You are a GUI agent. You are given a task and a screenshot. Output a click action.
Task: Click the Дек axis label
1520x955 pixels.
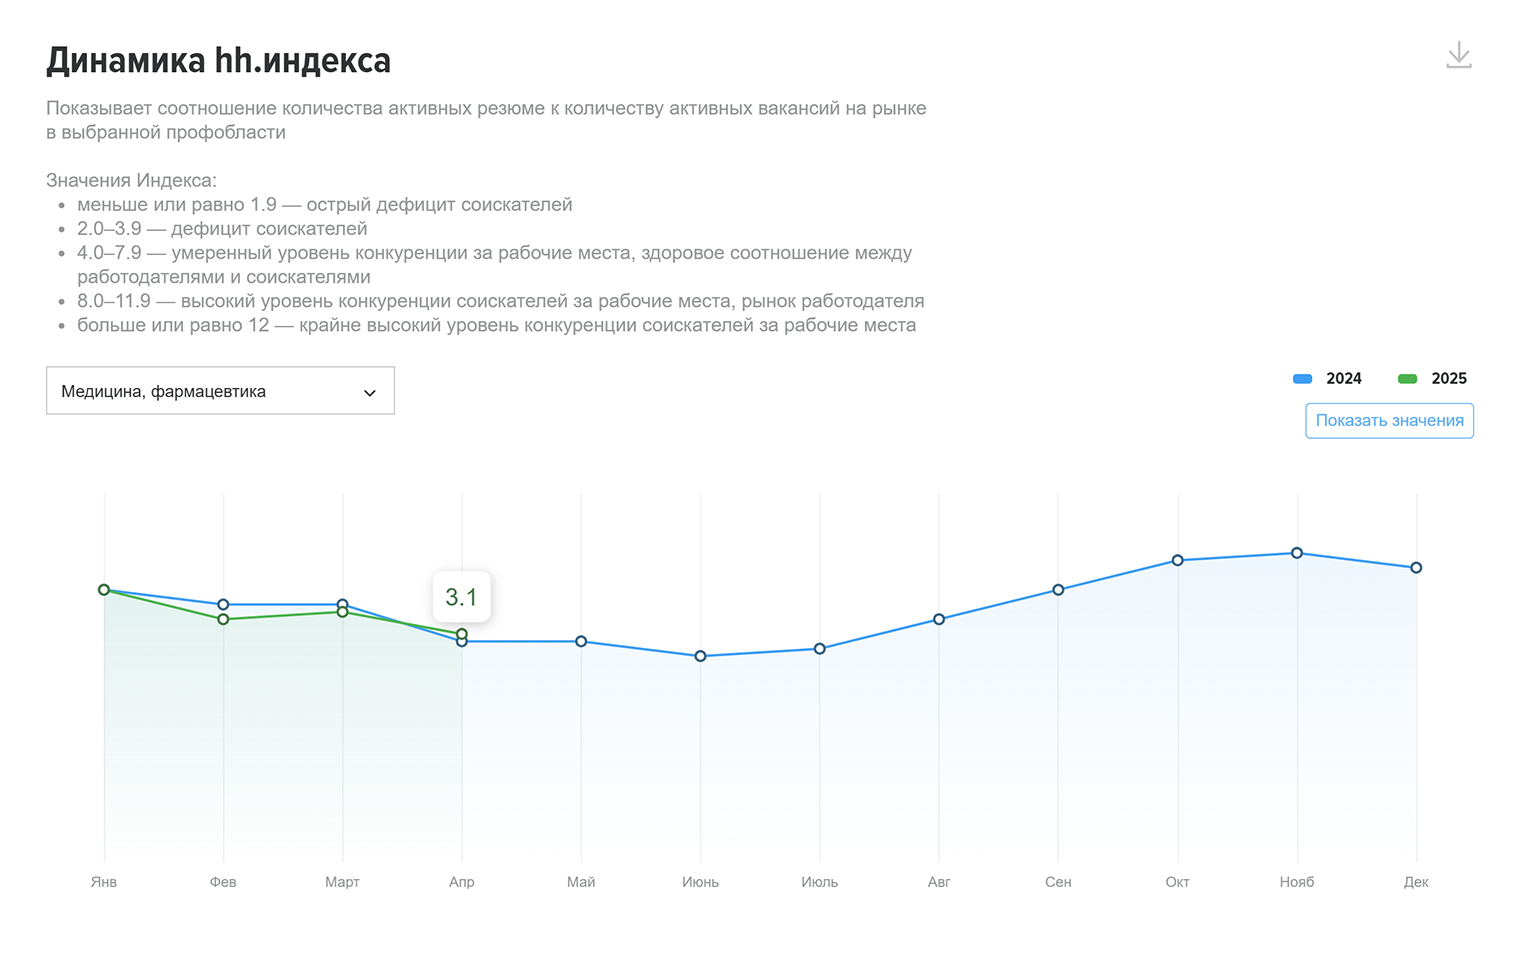pyautogui.click(x=1416, y=882)
